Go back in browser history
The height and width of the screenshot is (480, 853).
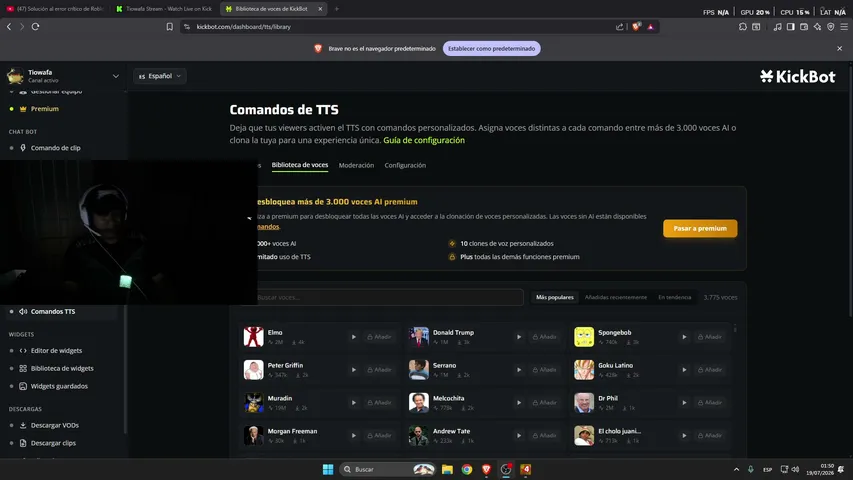pyautogui.click(x=9, y=27)
